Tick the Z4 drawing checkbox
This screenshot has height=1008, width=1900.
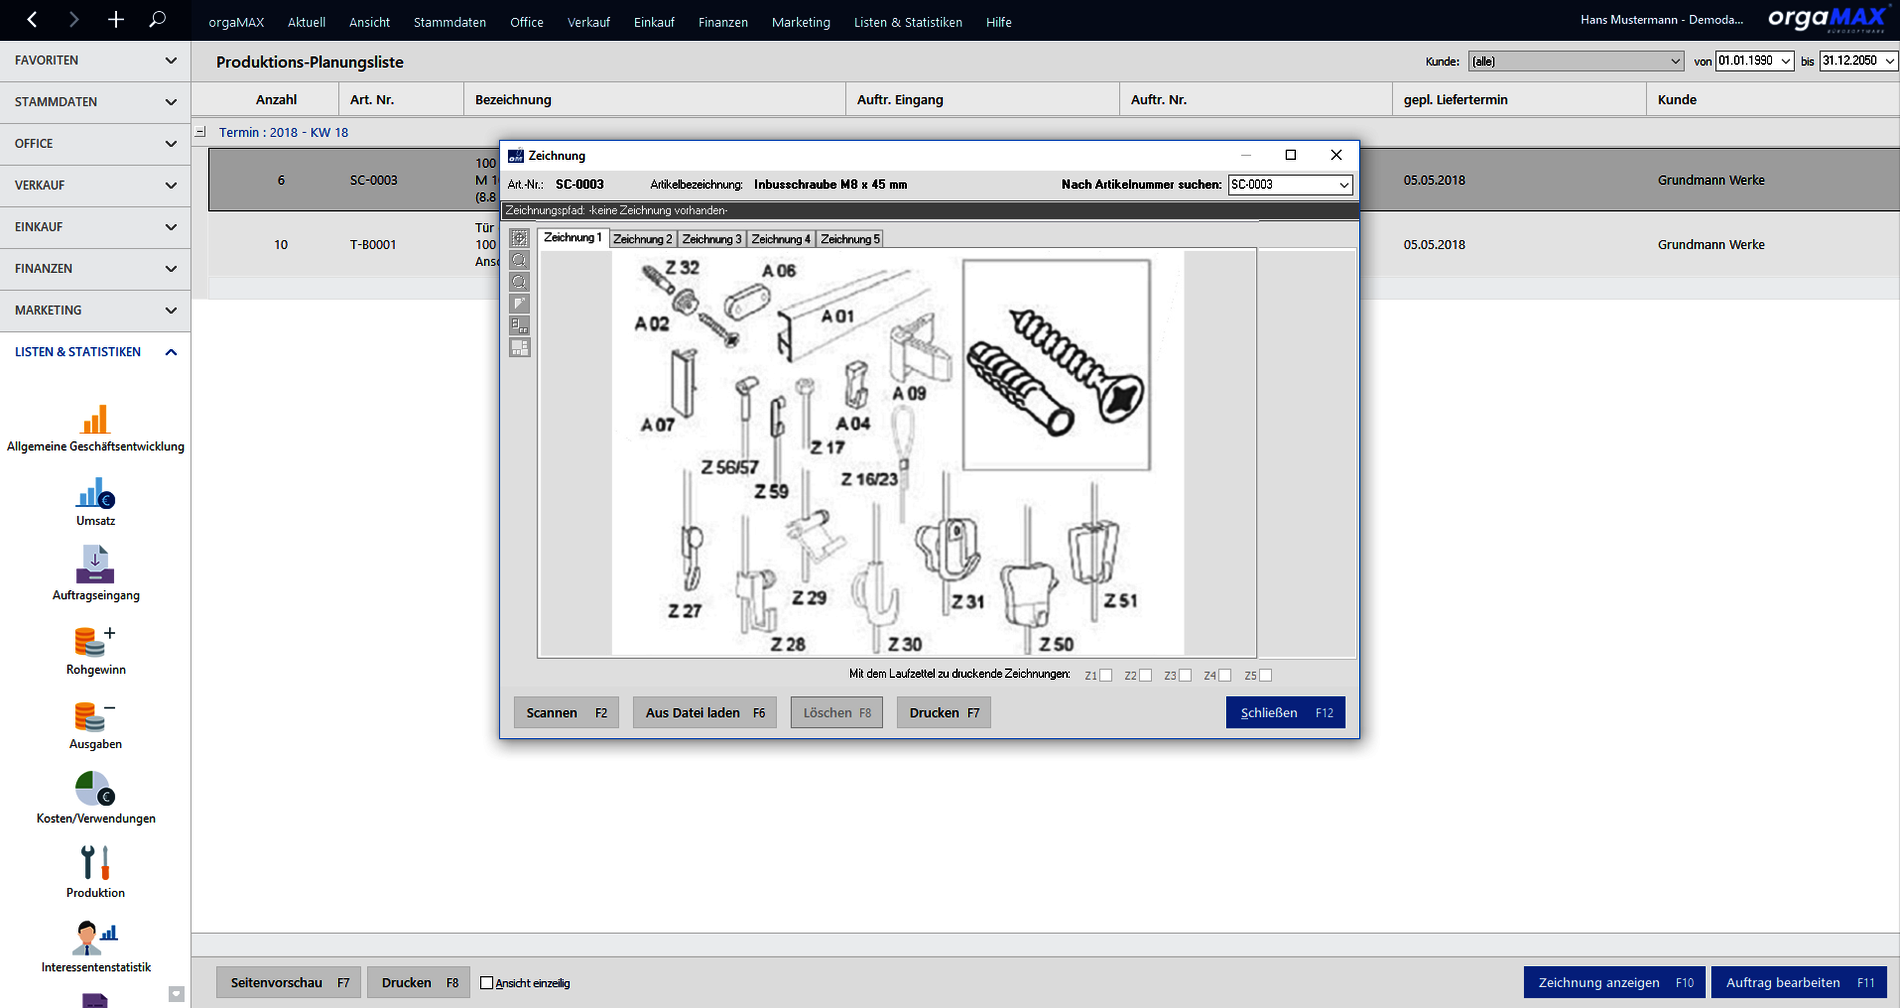1225,676
